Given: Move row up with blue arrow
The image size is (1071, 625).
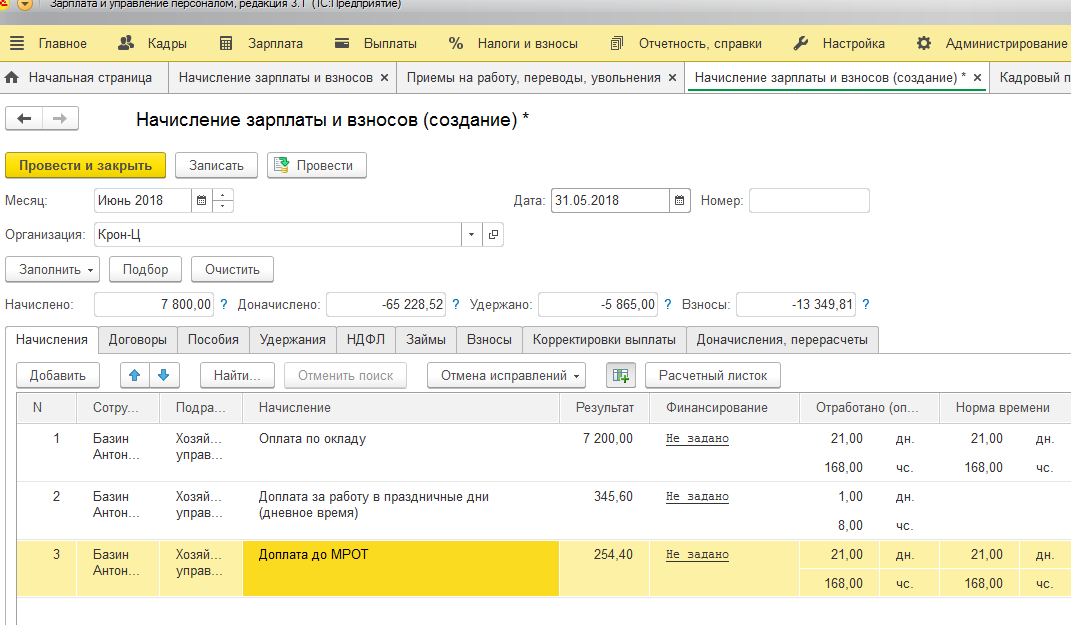Looking at the screenshot, I should (x=135, y=375).
